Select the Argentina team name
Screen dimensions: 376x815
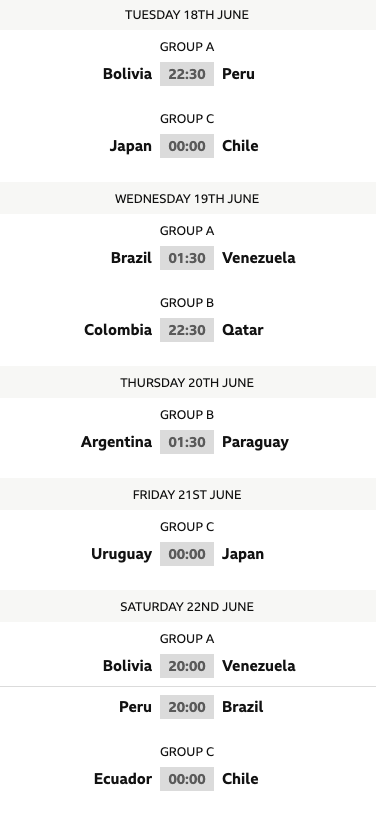point(116,442)
